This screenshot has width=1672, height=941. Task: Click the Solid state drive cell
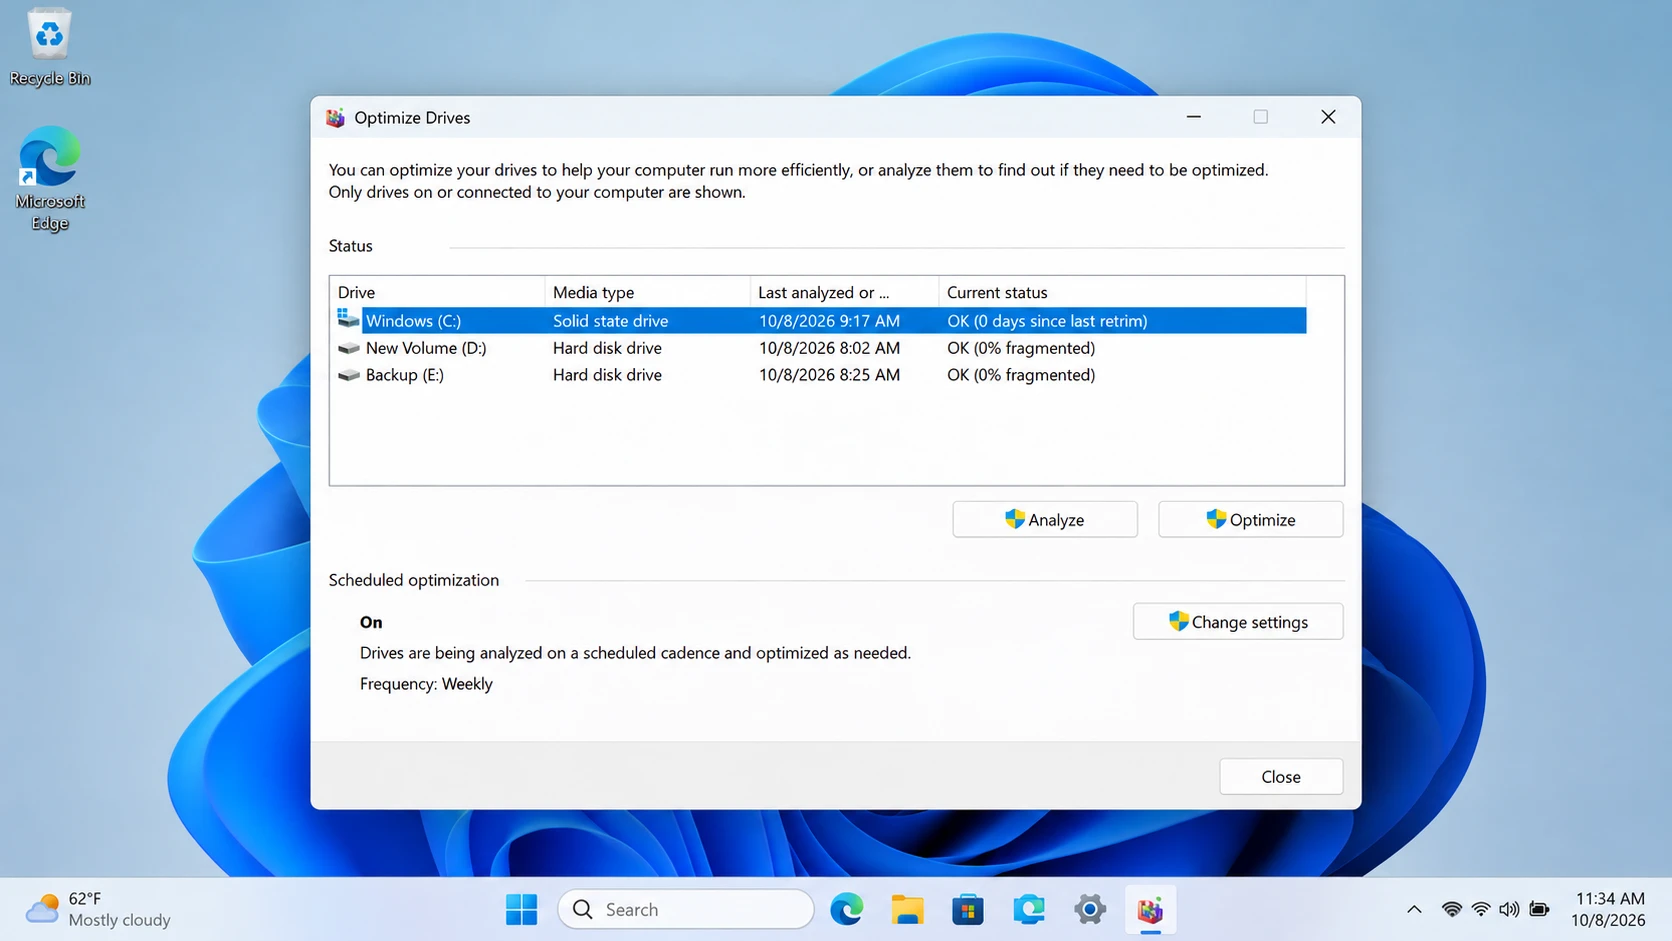(610, 321)
